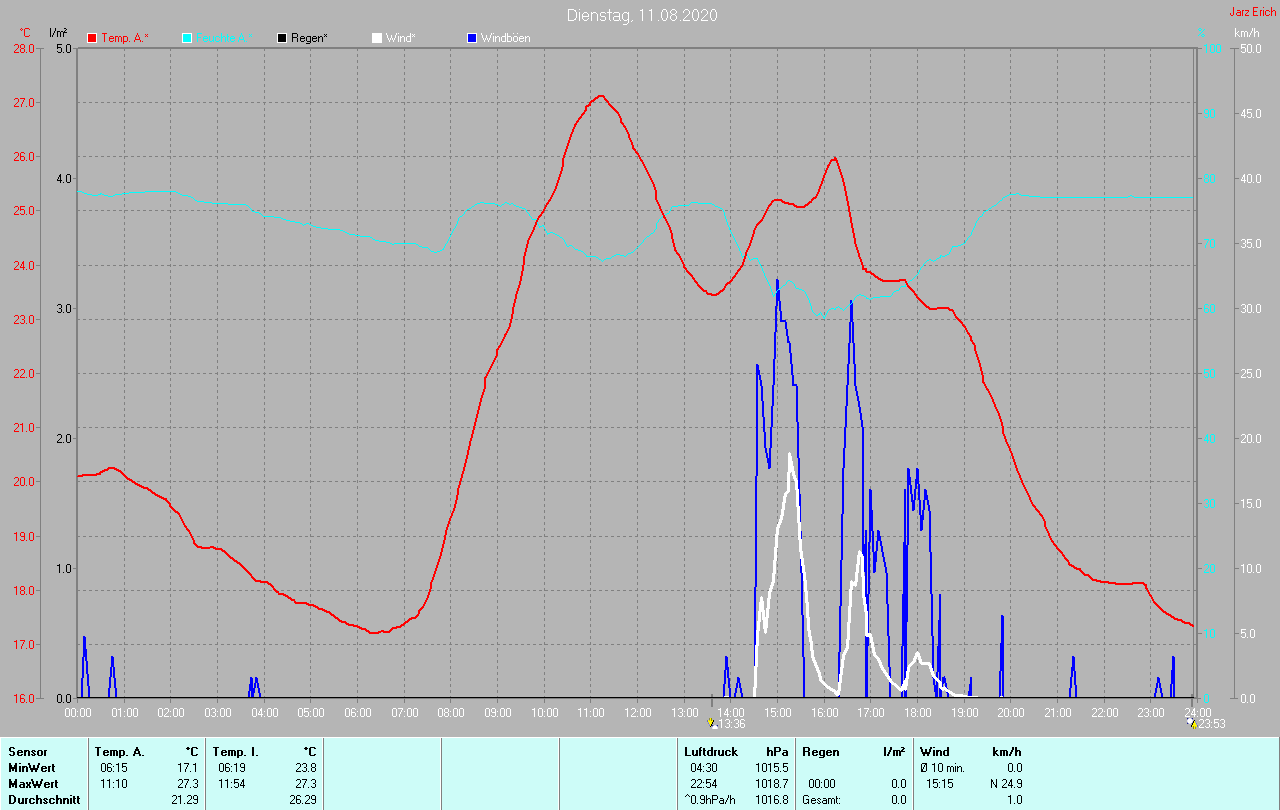The image size is (1280, 810).
Task: Select the 18:00 time axis label
Action: coord(917,712)
